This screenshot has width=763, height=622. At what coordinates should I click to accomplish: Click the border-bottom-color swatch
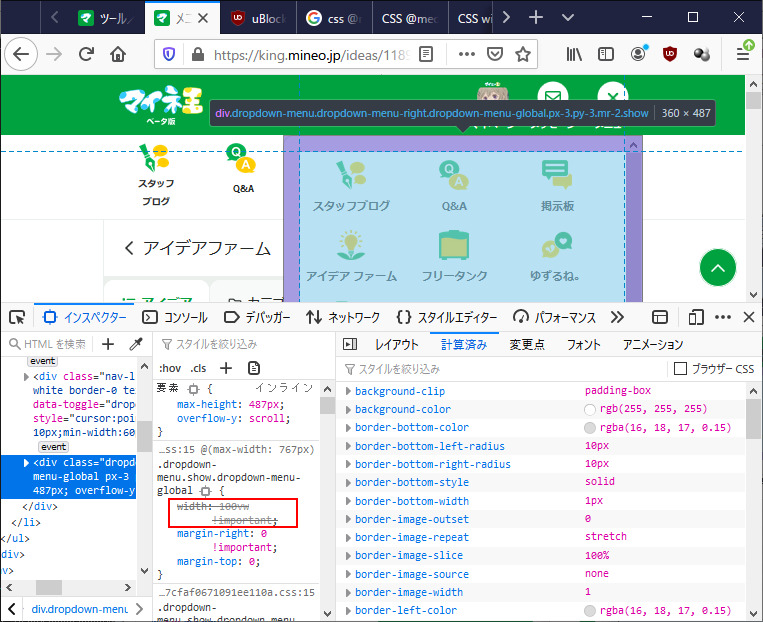click(591, 428)
